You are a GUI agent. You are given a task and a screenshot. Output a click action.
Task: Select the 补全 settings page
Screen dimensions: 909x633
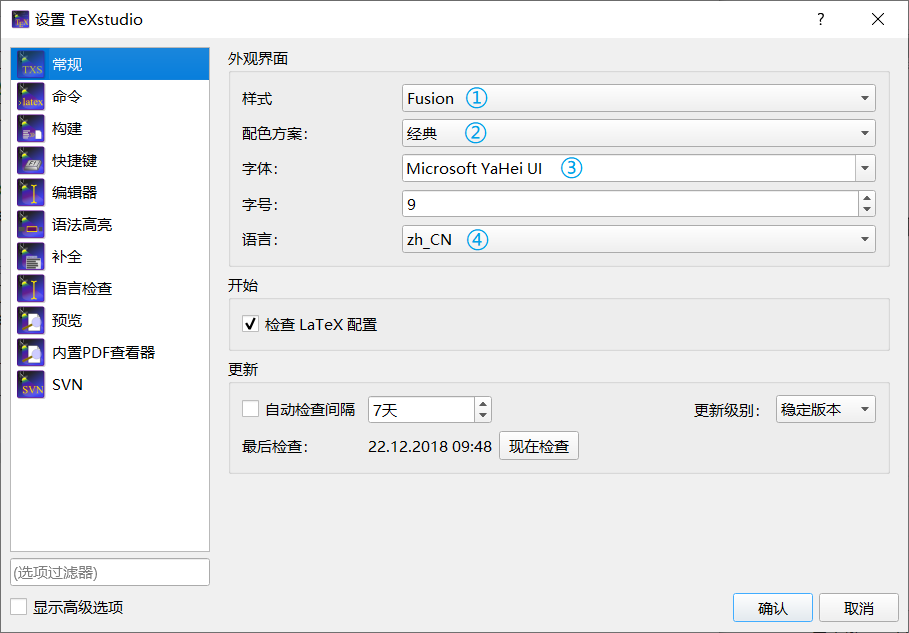(x=110, y=256)
